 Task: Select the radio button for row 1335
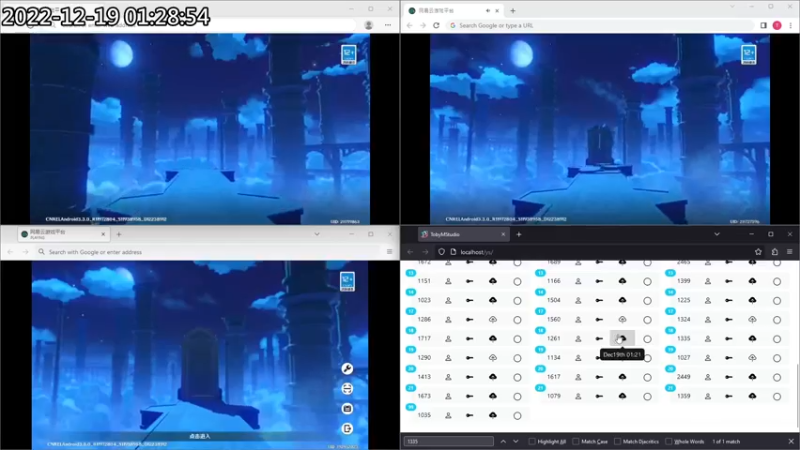click(777, 339)
